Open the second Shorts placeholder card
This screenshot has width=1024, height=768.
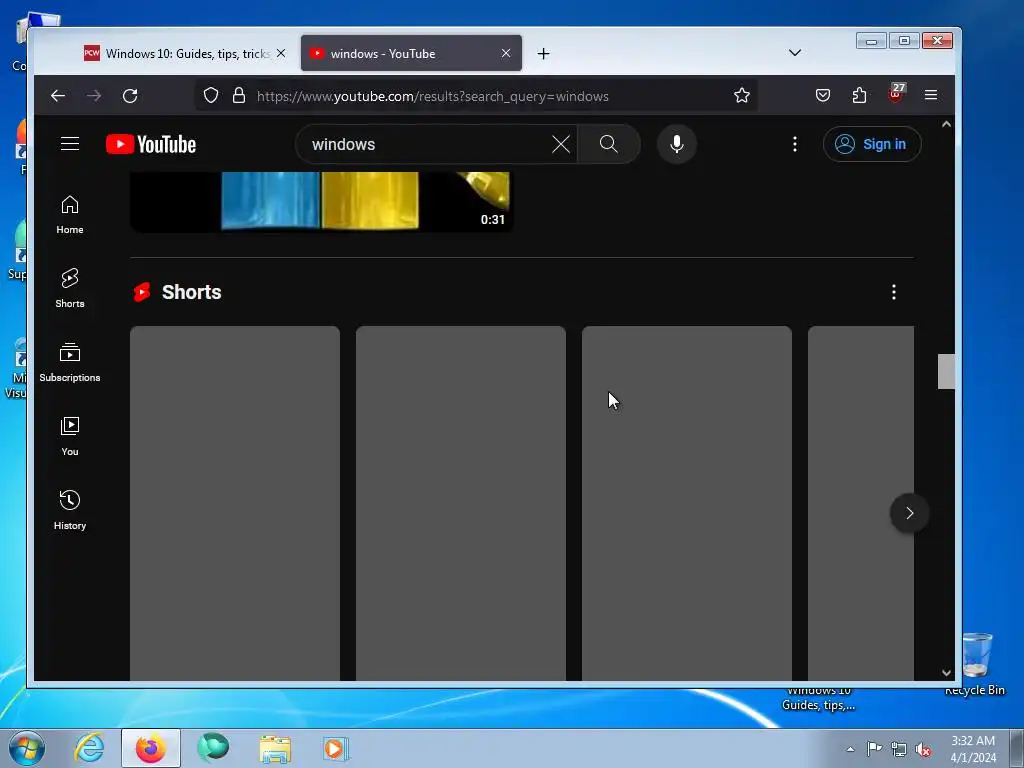[x=461, y=504]
